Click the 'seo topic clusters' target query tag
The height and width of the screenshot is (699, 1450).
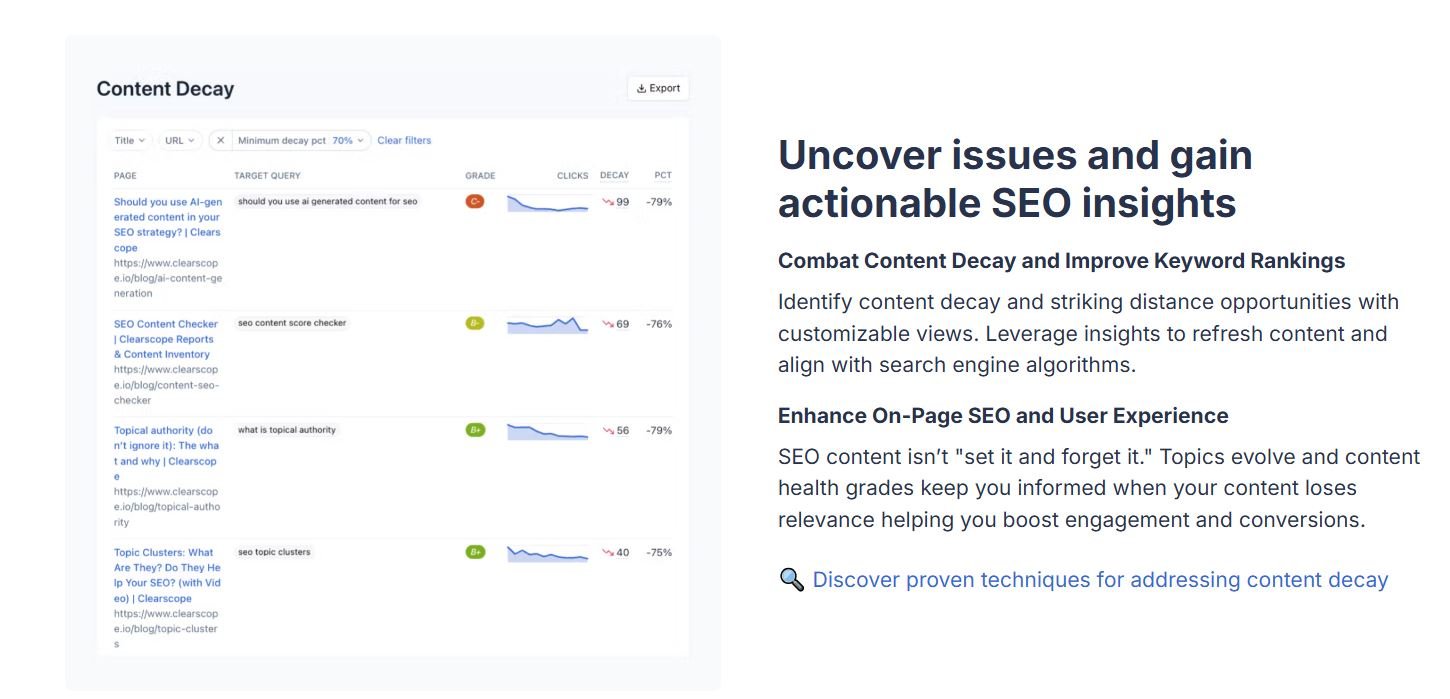point(274,552)
